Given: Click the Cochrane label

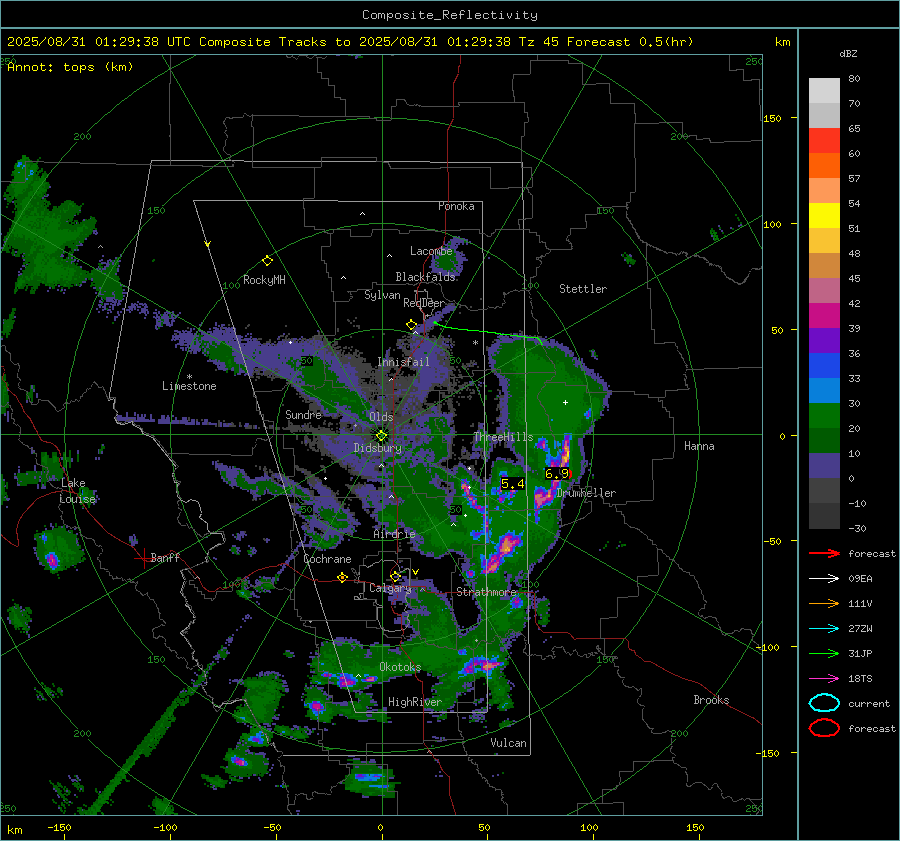Looking at the screenshot, I should coord(327,559).
